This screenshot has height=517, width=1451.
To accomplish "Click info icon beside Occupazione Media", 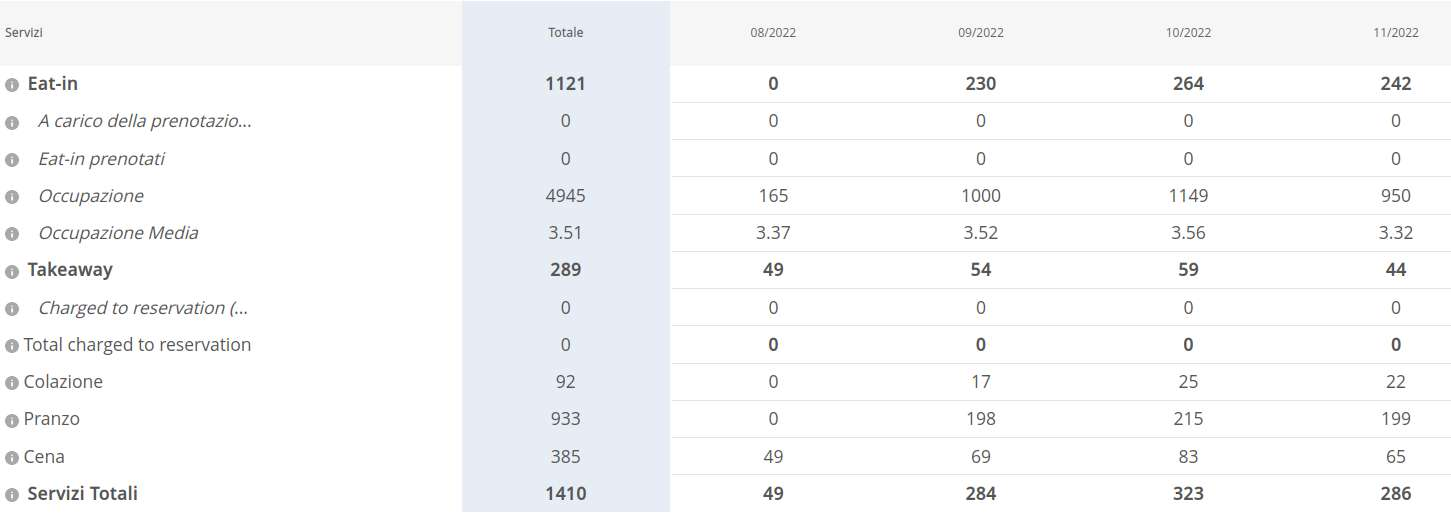I will coord(12,234).
